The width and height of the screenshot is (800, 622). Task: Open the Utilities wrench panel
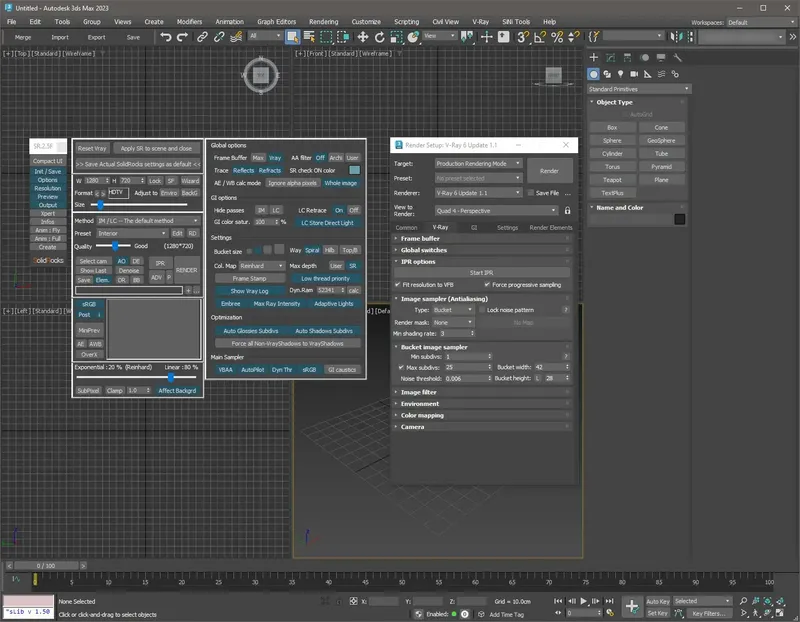coord(678,58)
